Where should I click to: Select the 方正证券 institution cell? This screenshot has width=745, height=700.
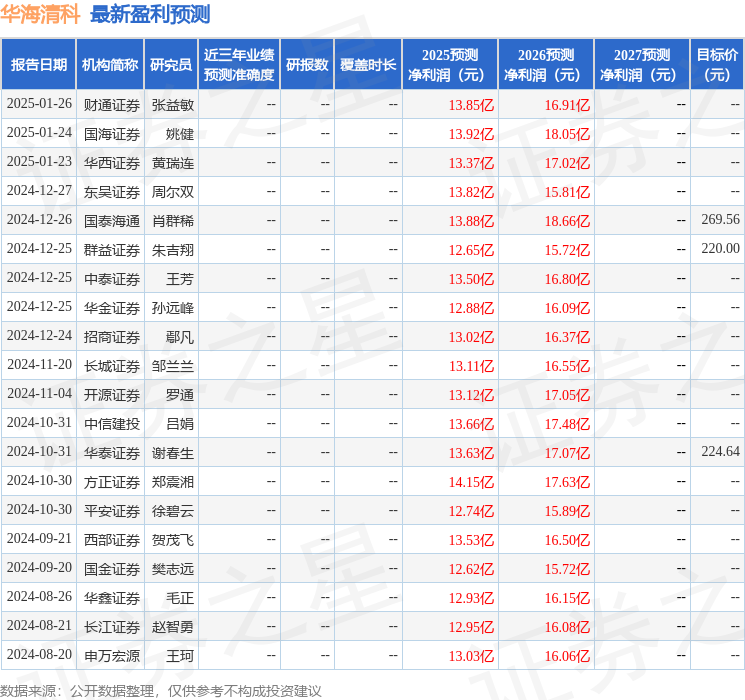112,482
